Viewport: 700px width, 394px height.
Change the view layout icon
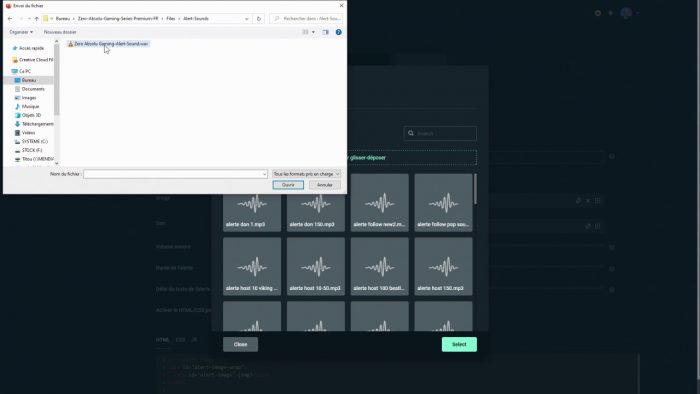[x=305, y=32]
